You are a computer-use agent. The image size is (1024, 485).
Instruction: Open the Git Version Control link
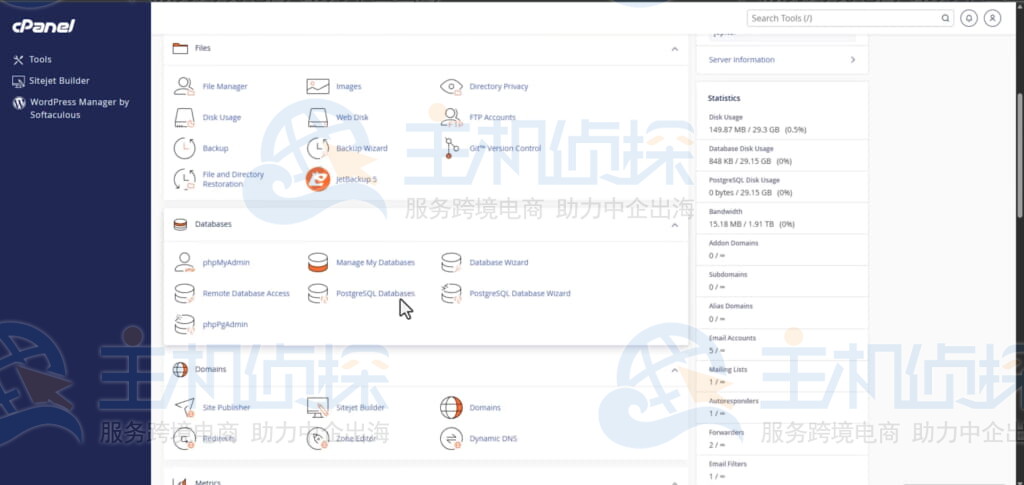click(505, 148)
